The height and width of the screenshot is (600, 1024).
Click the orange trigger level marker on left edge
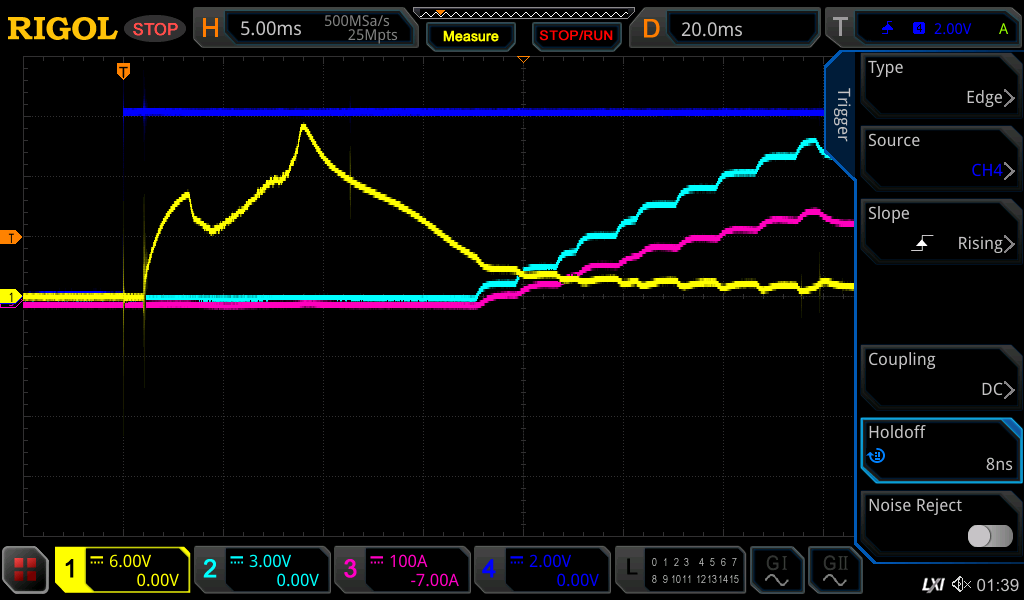11,237
